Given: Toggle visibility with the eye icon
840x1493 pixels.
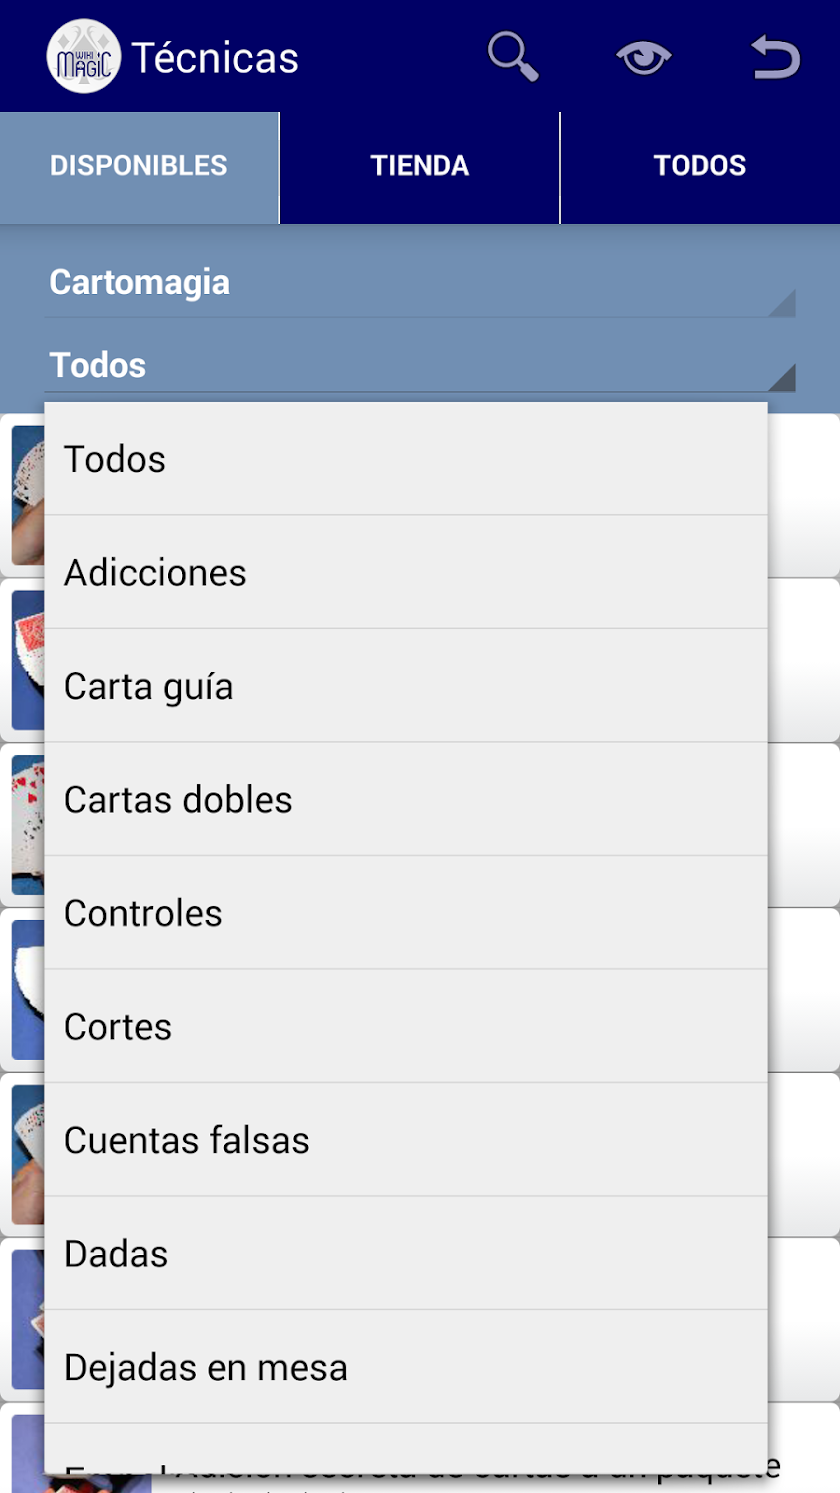Looking at the screenshot, I should point(644,58).
